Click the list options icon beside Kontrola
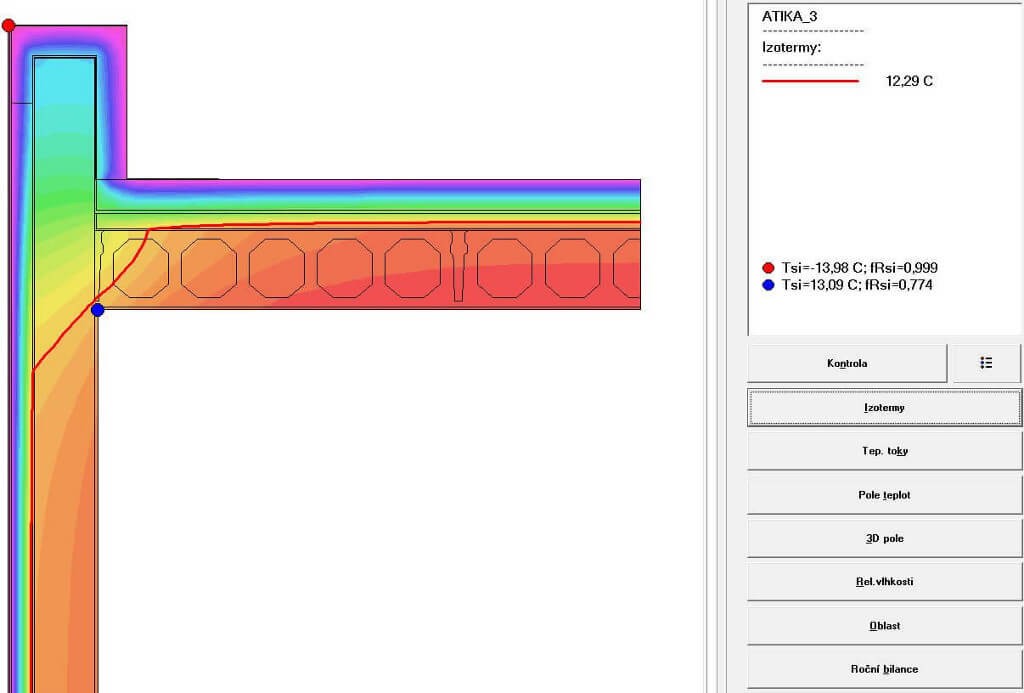Viewport: 1024px width, 693px height. 986,363
